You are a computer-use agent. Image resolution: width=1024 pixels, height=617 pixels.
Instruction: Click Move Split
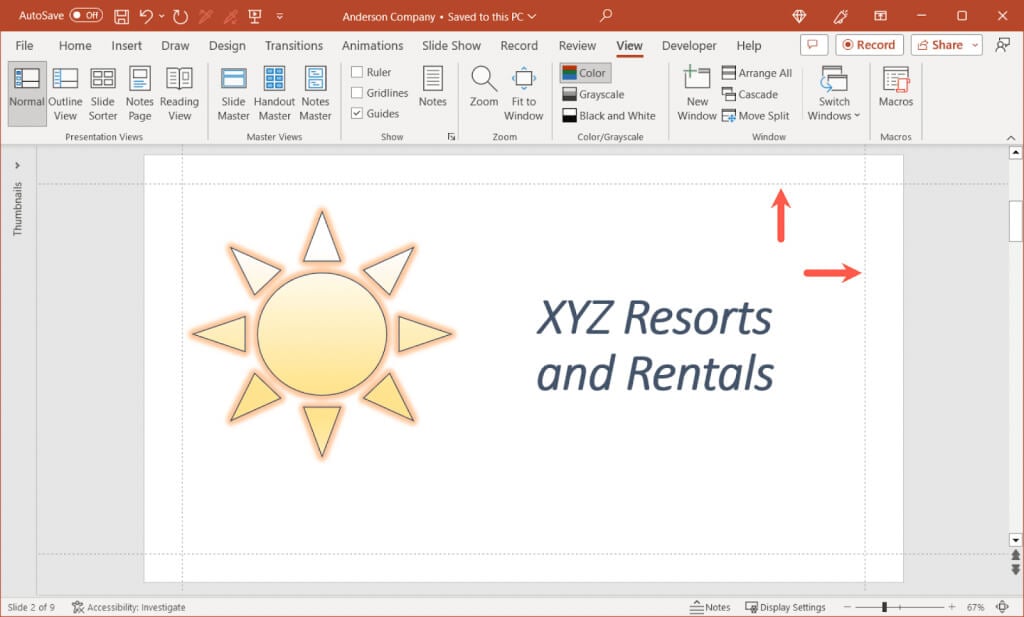756,116
